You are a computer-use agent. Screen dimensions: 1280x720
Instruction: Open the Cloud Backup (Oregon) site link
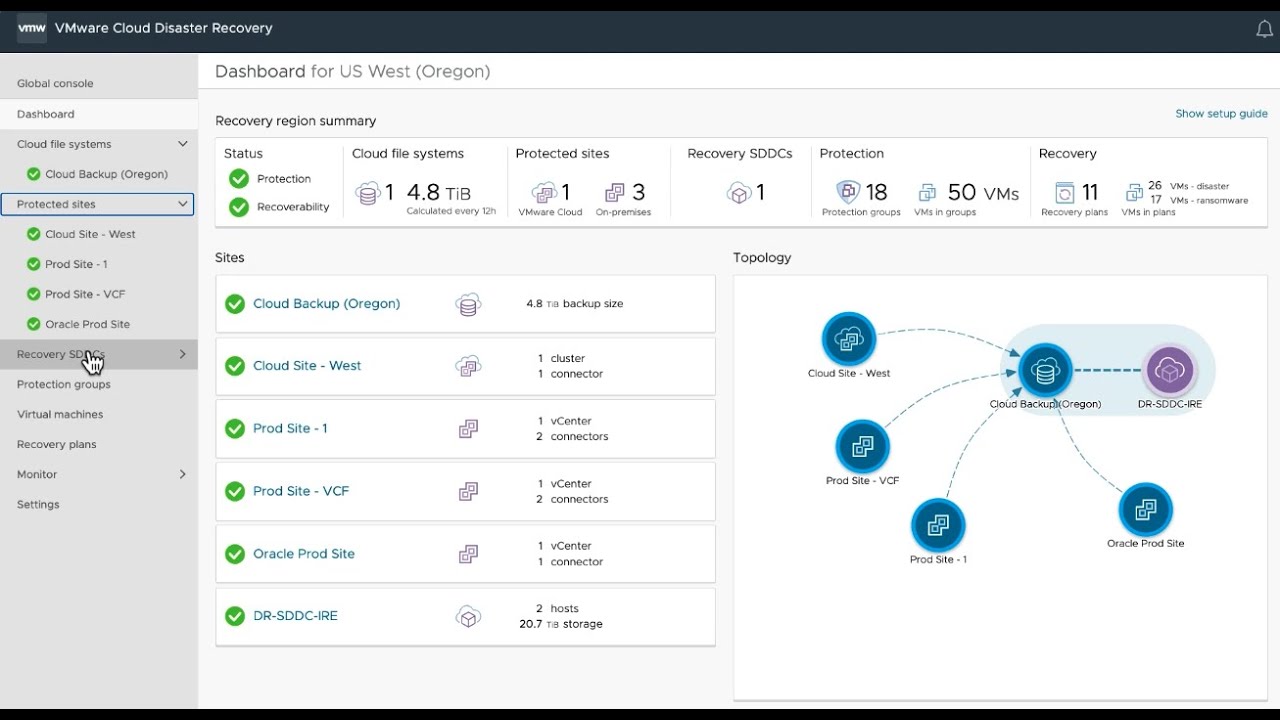pos(326,304)
